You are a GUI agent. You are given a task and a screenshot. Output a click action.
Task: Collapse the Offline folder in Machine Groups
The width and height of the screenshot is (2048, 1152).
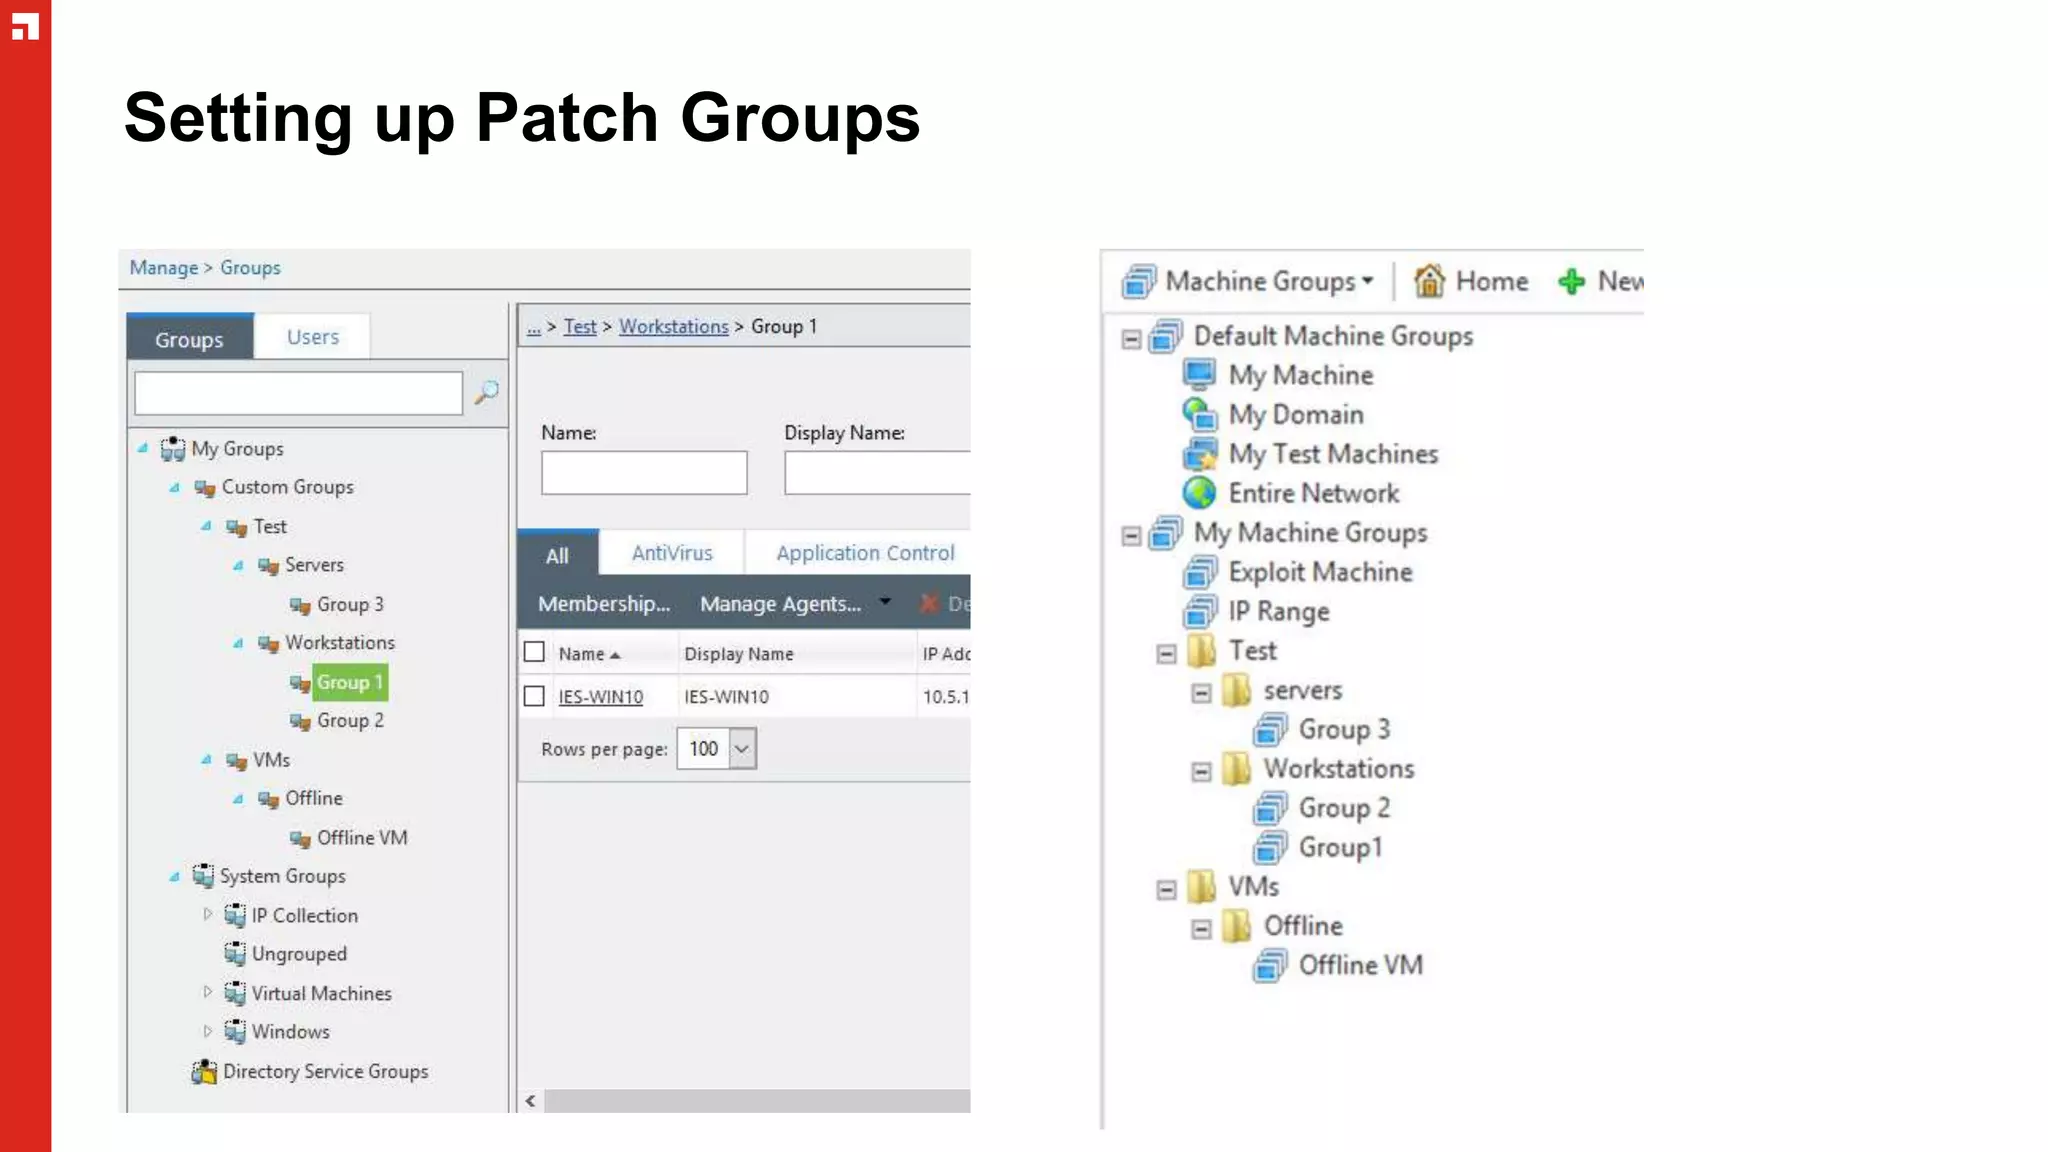(x=1201, y=929)
